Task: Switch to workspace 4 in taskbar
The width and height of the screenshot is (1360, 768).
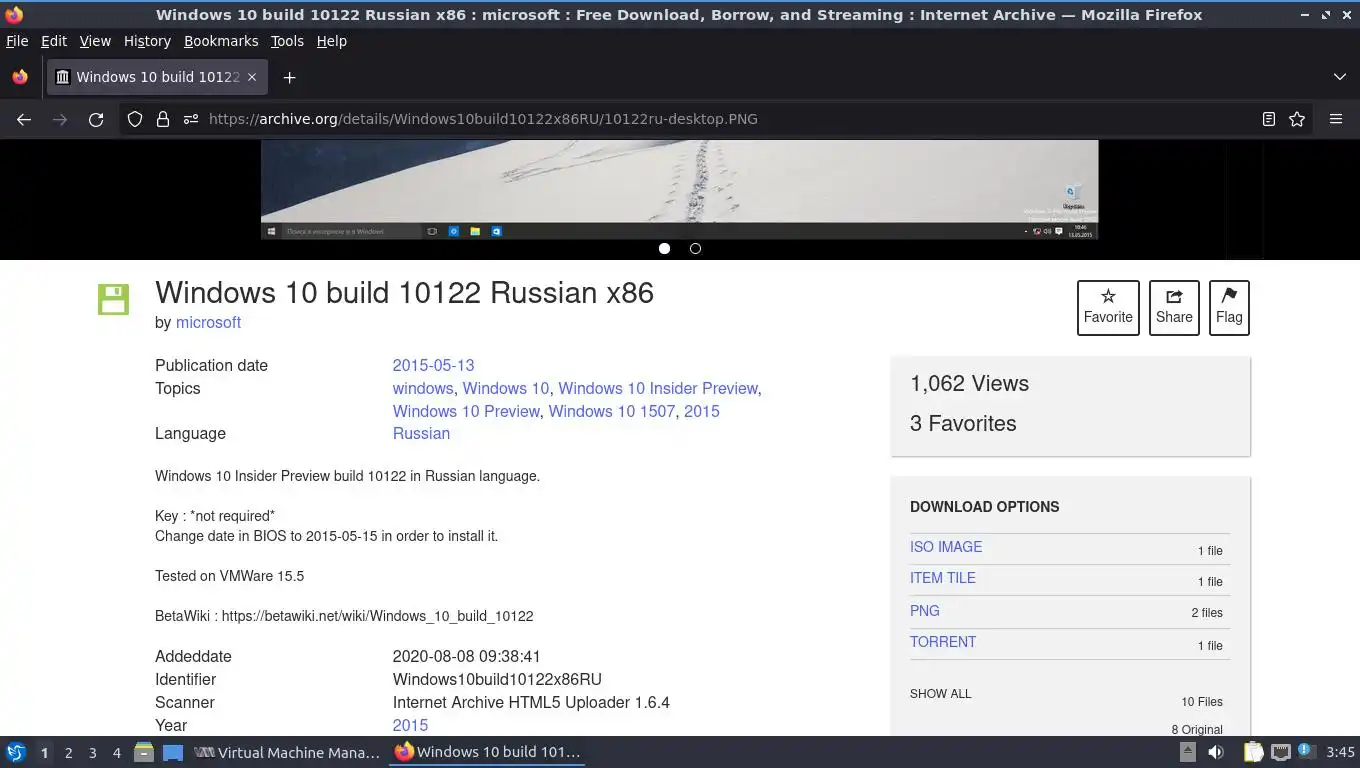Action: click(116, 753)
